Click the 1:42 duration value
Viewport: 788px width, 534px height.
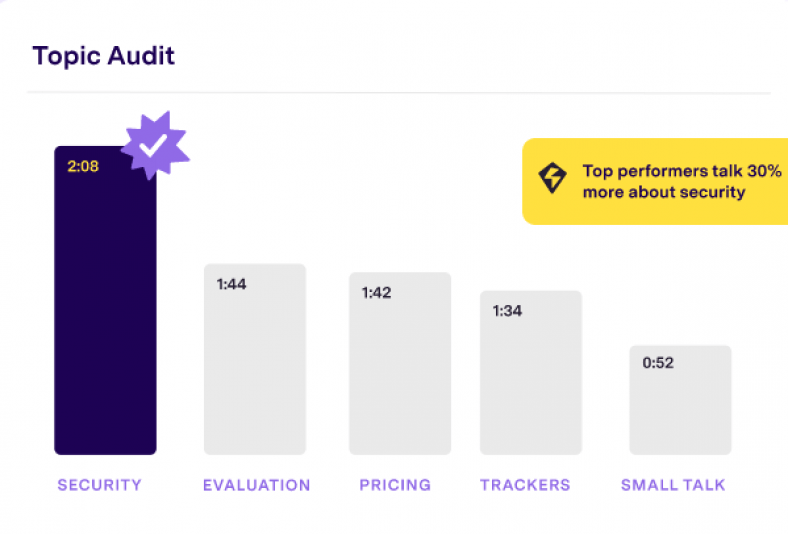pos(377,293)
